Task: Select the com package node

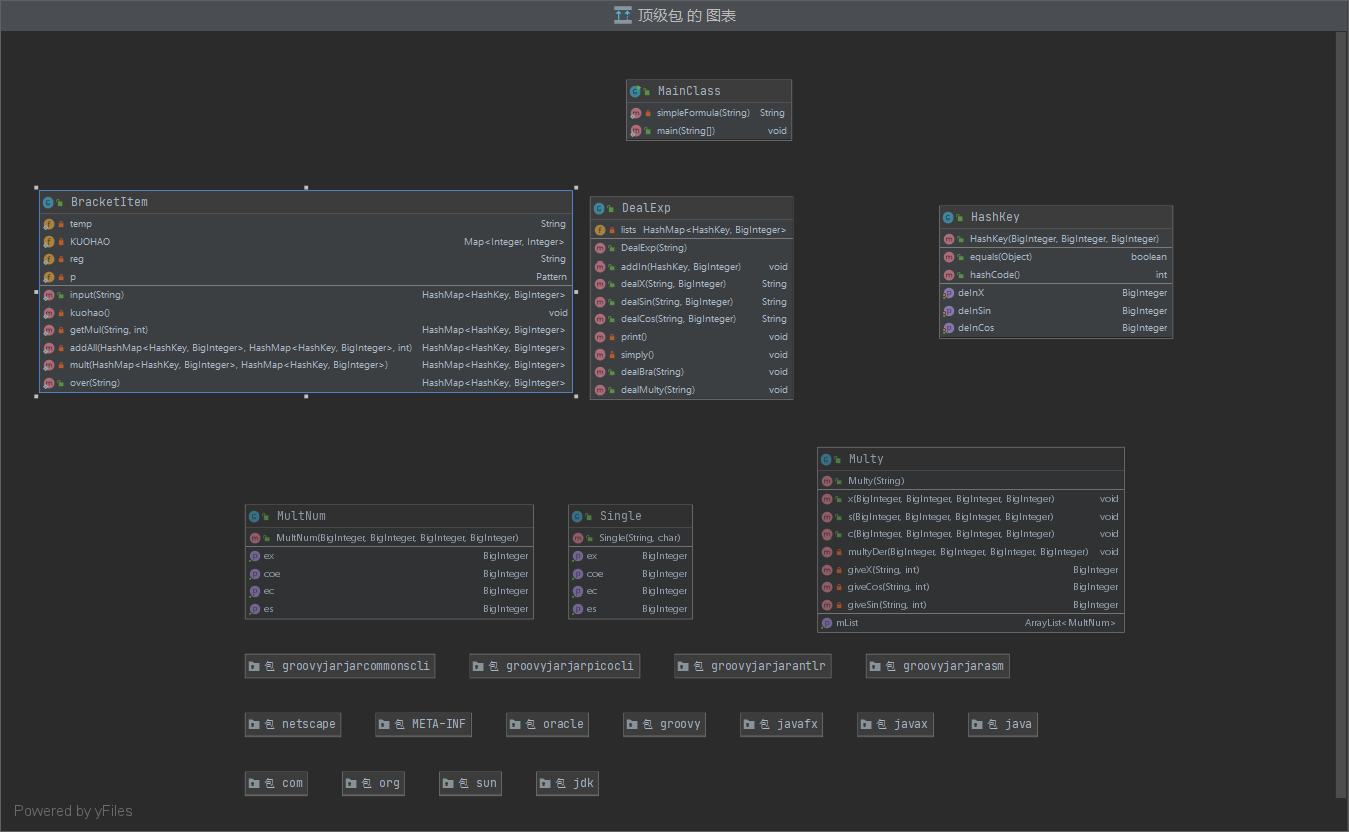Action: tap(276, 783)
